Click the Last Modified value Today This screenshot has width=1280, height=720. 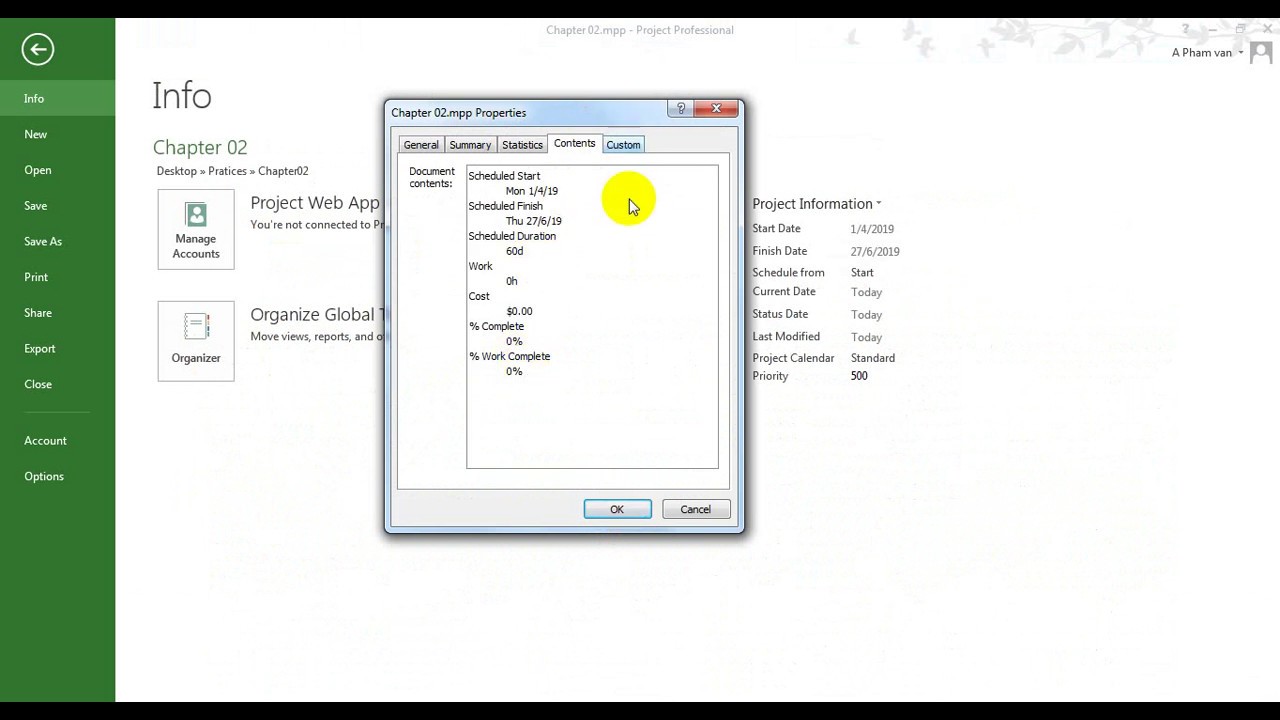coord(866,338)
